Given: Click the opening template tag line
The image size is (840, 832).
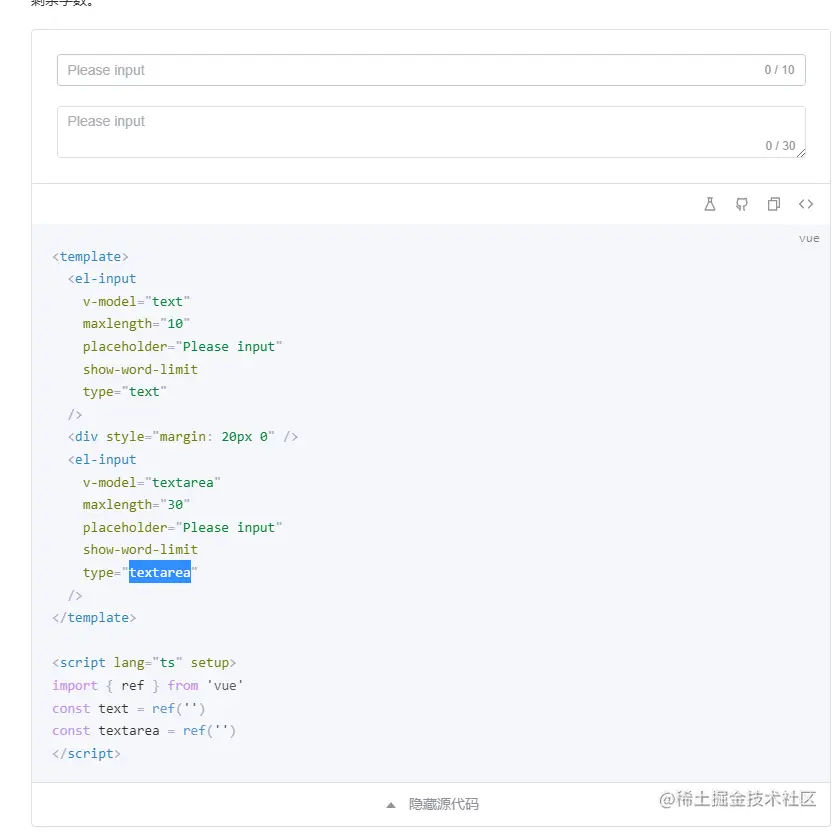Looking at the screenshot, I should pos(91,257).
